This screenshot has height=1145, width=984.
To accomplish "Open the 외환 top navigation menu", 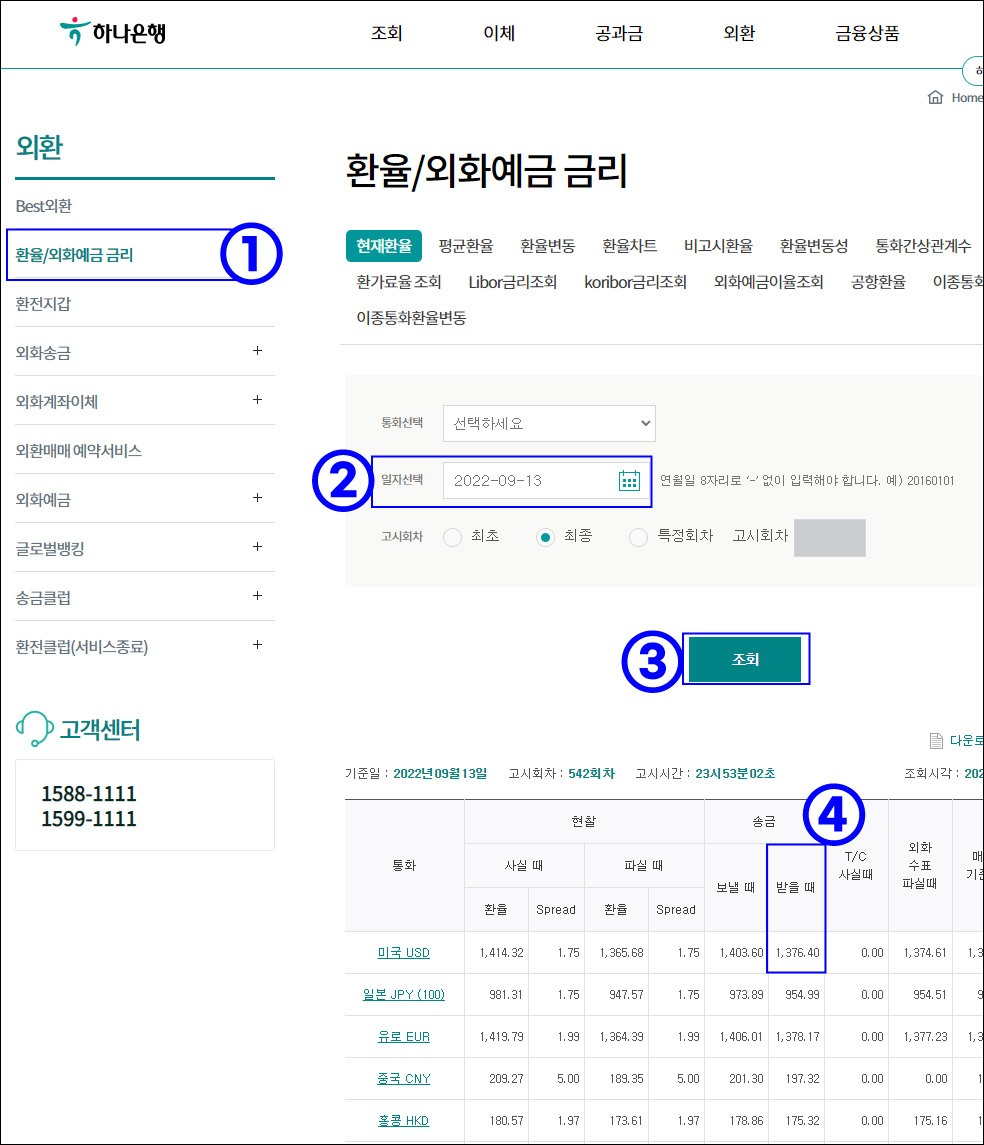I will click(738, 33).
